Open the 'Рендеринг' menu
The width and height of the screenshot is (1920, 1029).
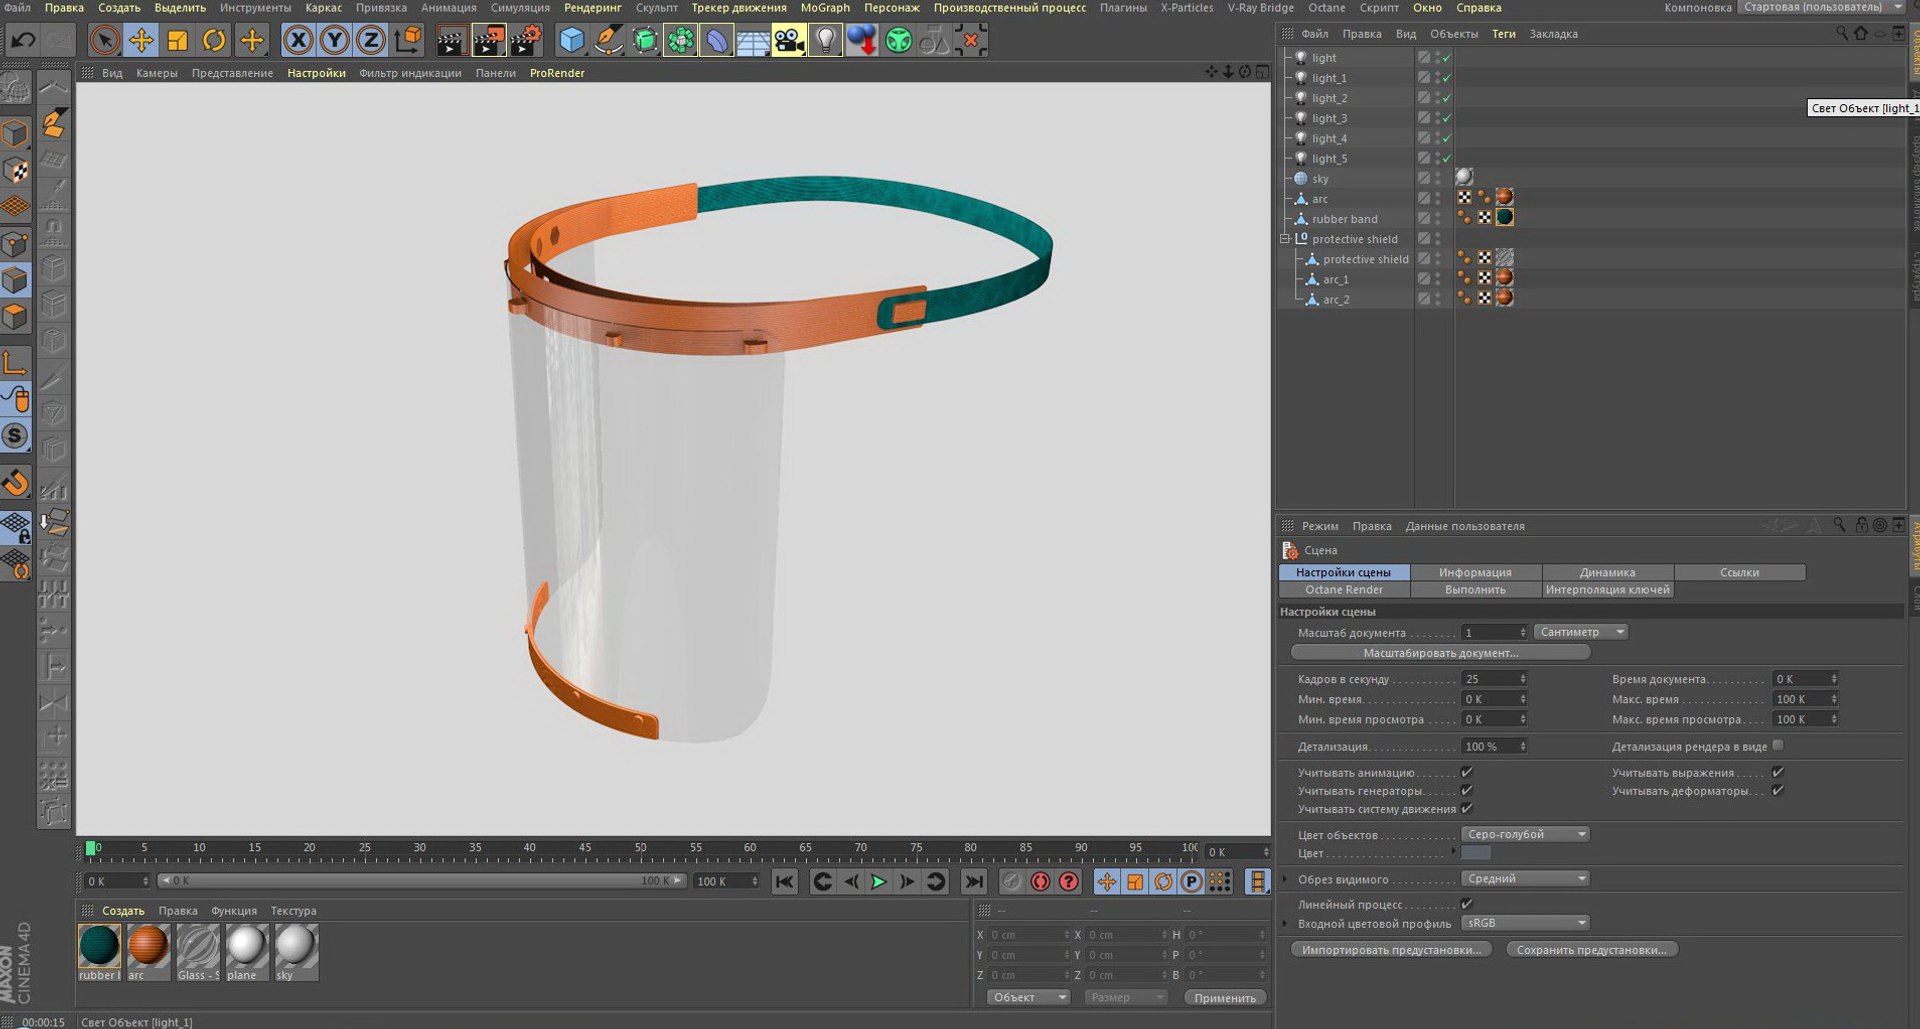[593, 8]
